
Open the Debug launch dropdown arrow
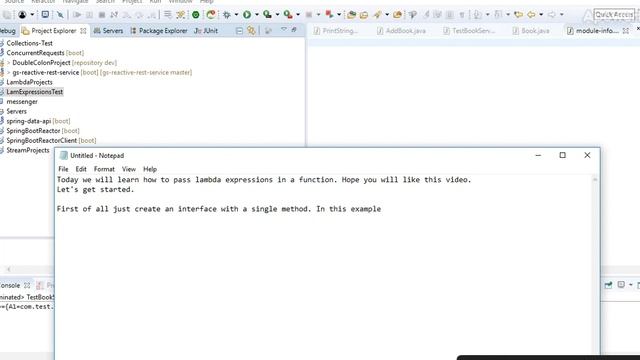[x=236, y=15]
